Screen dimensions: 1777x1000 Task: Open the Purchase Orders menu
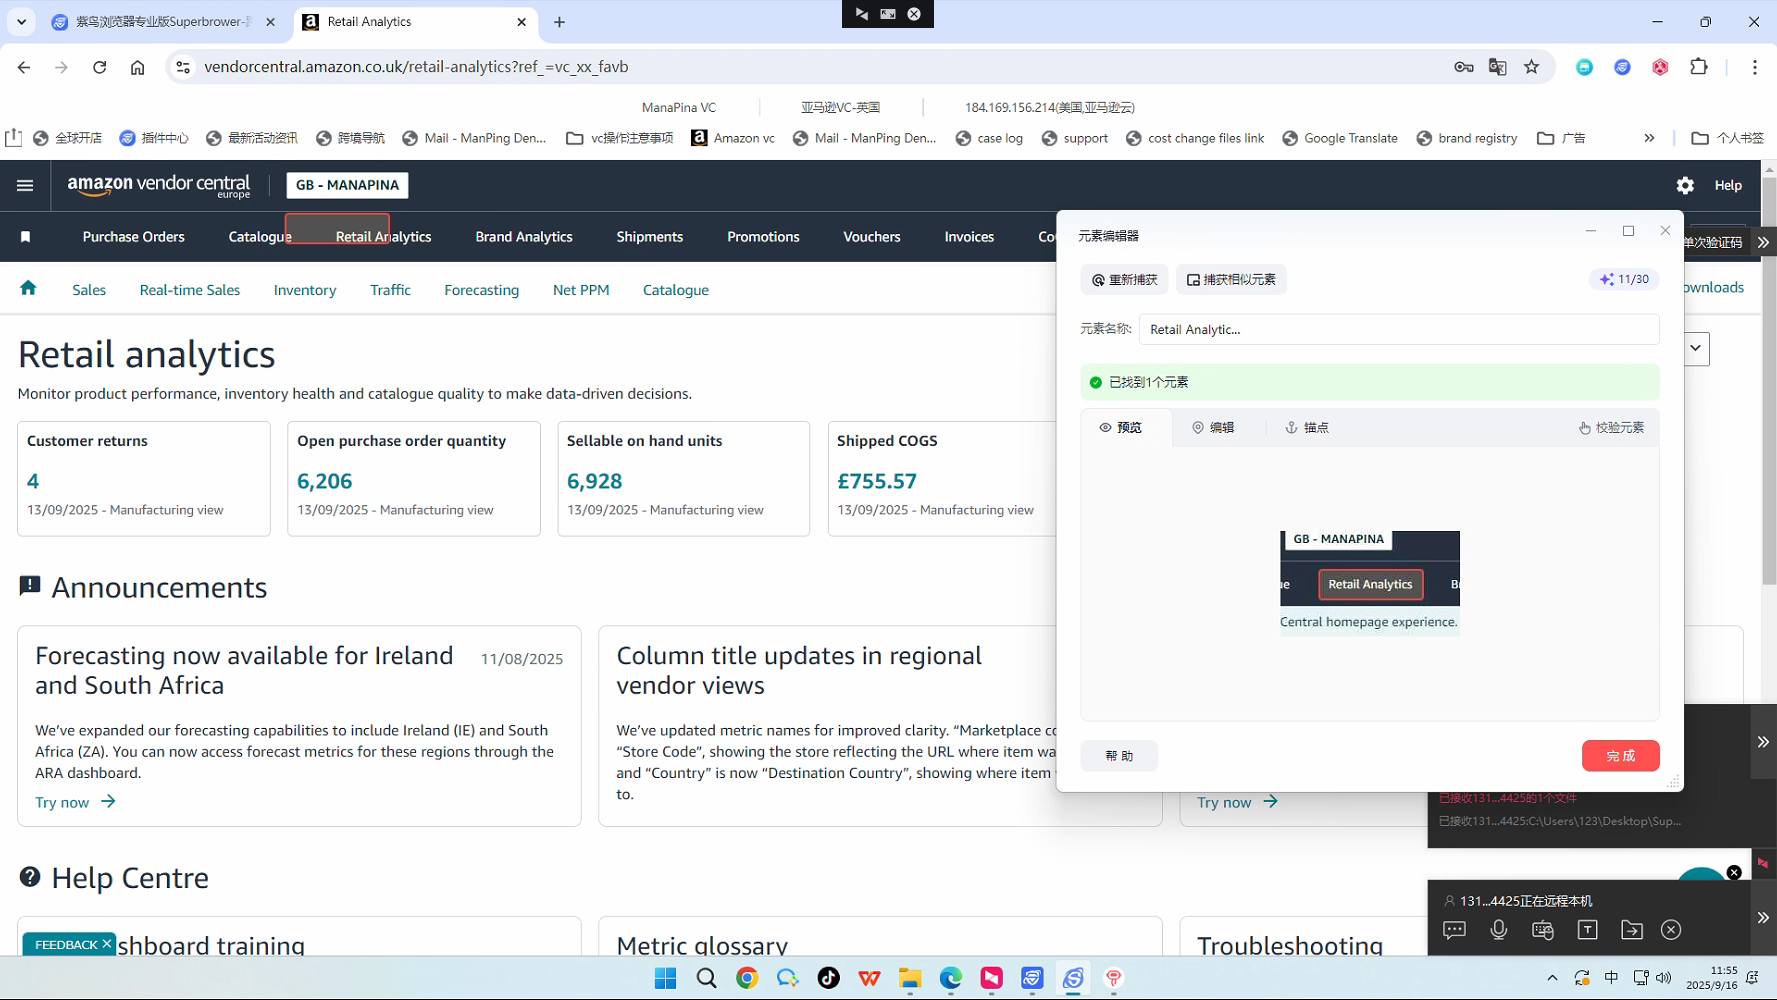(x=134, y=237)
